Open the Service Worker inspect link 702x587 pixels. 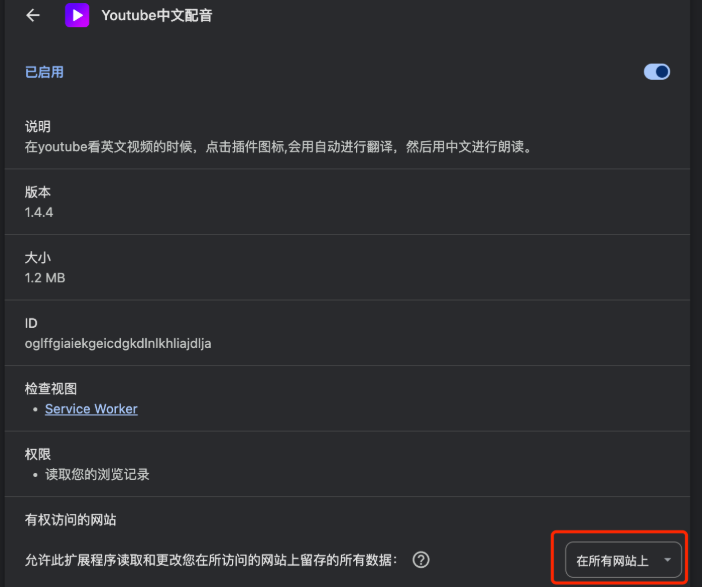point(91,409)
